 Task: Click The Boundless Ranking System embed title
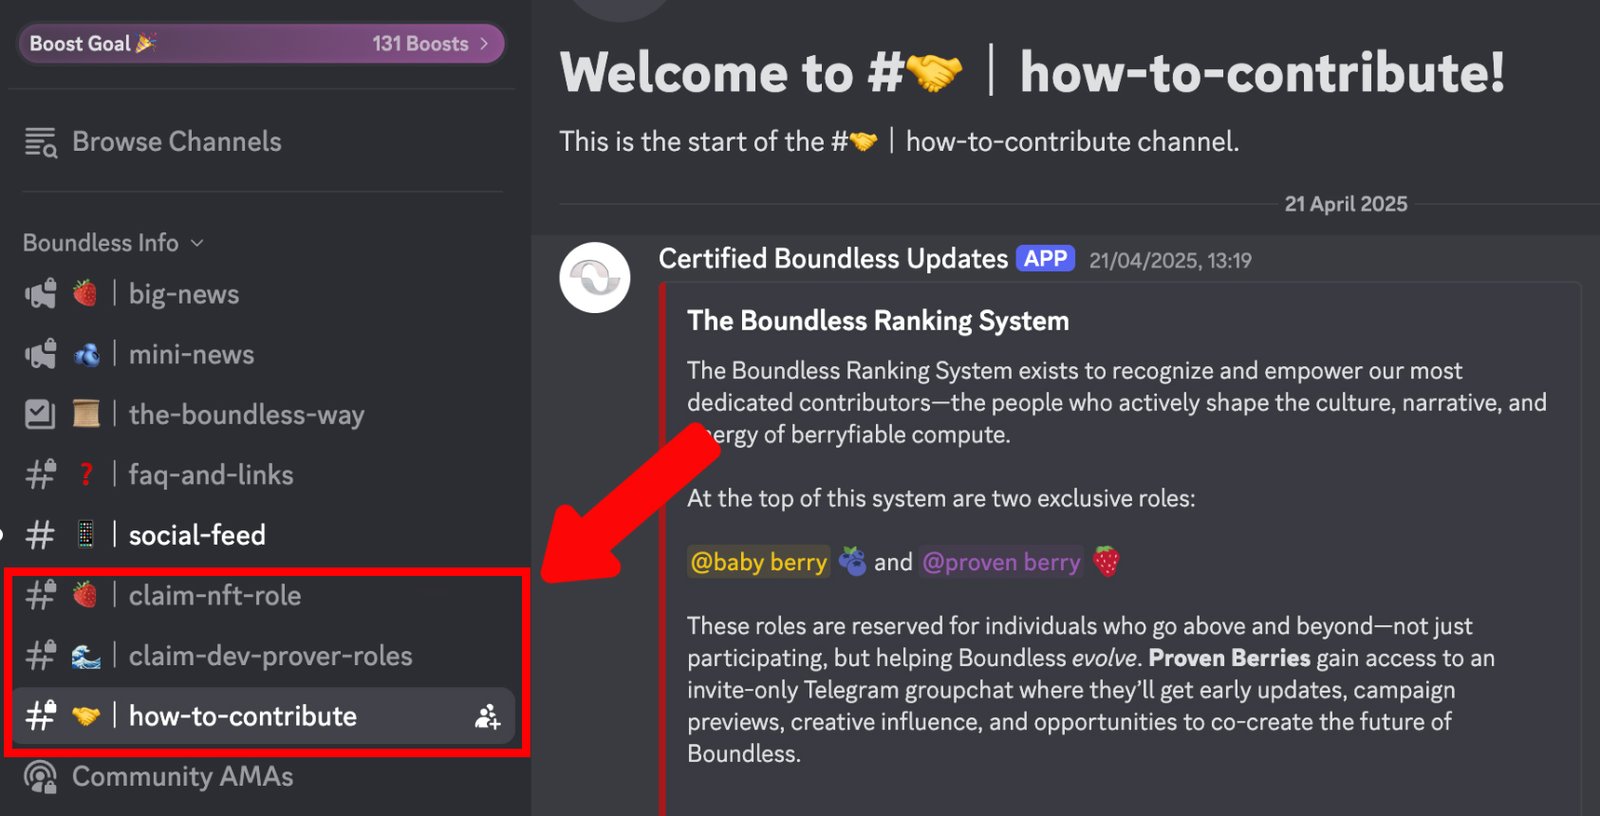point(877,321)
